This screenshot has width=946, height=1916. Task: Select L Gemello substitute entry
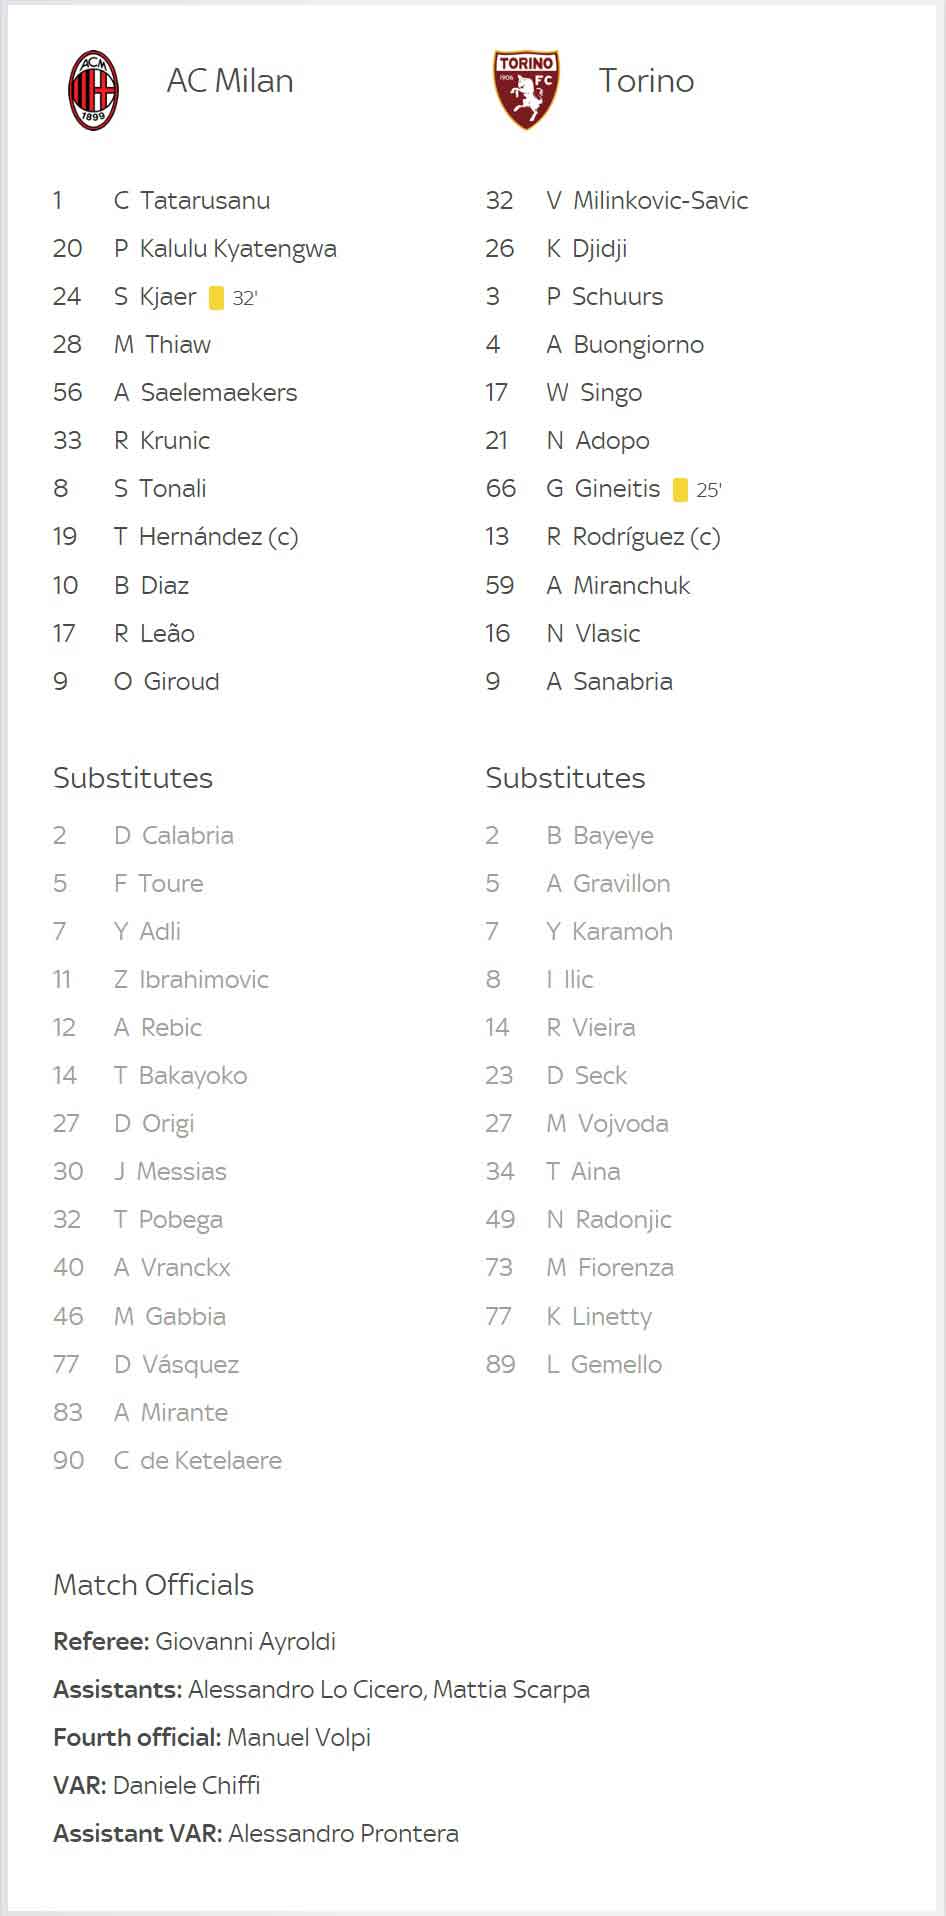[604, 1365]
